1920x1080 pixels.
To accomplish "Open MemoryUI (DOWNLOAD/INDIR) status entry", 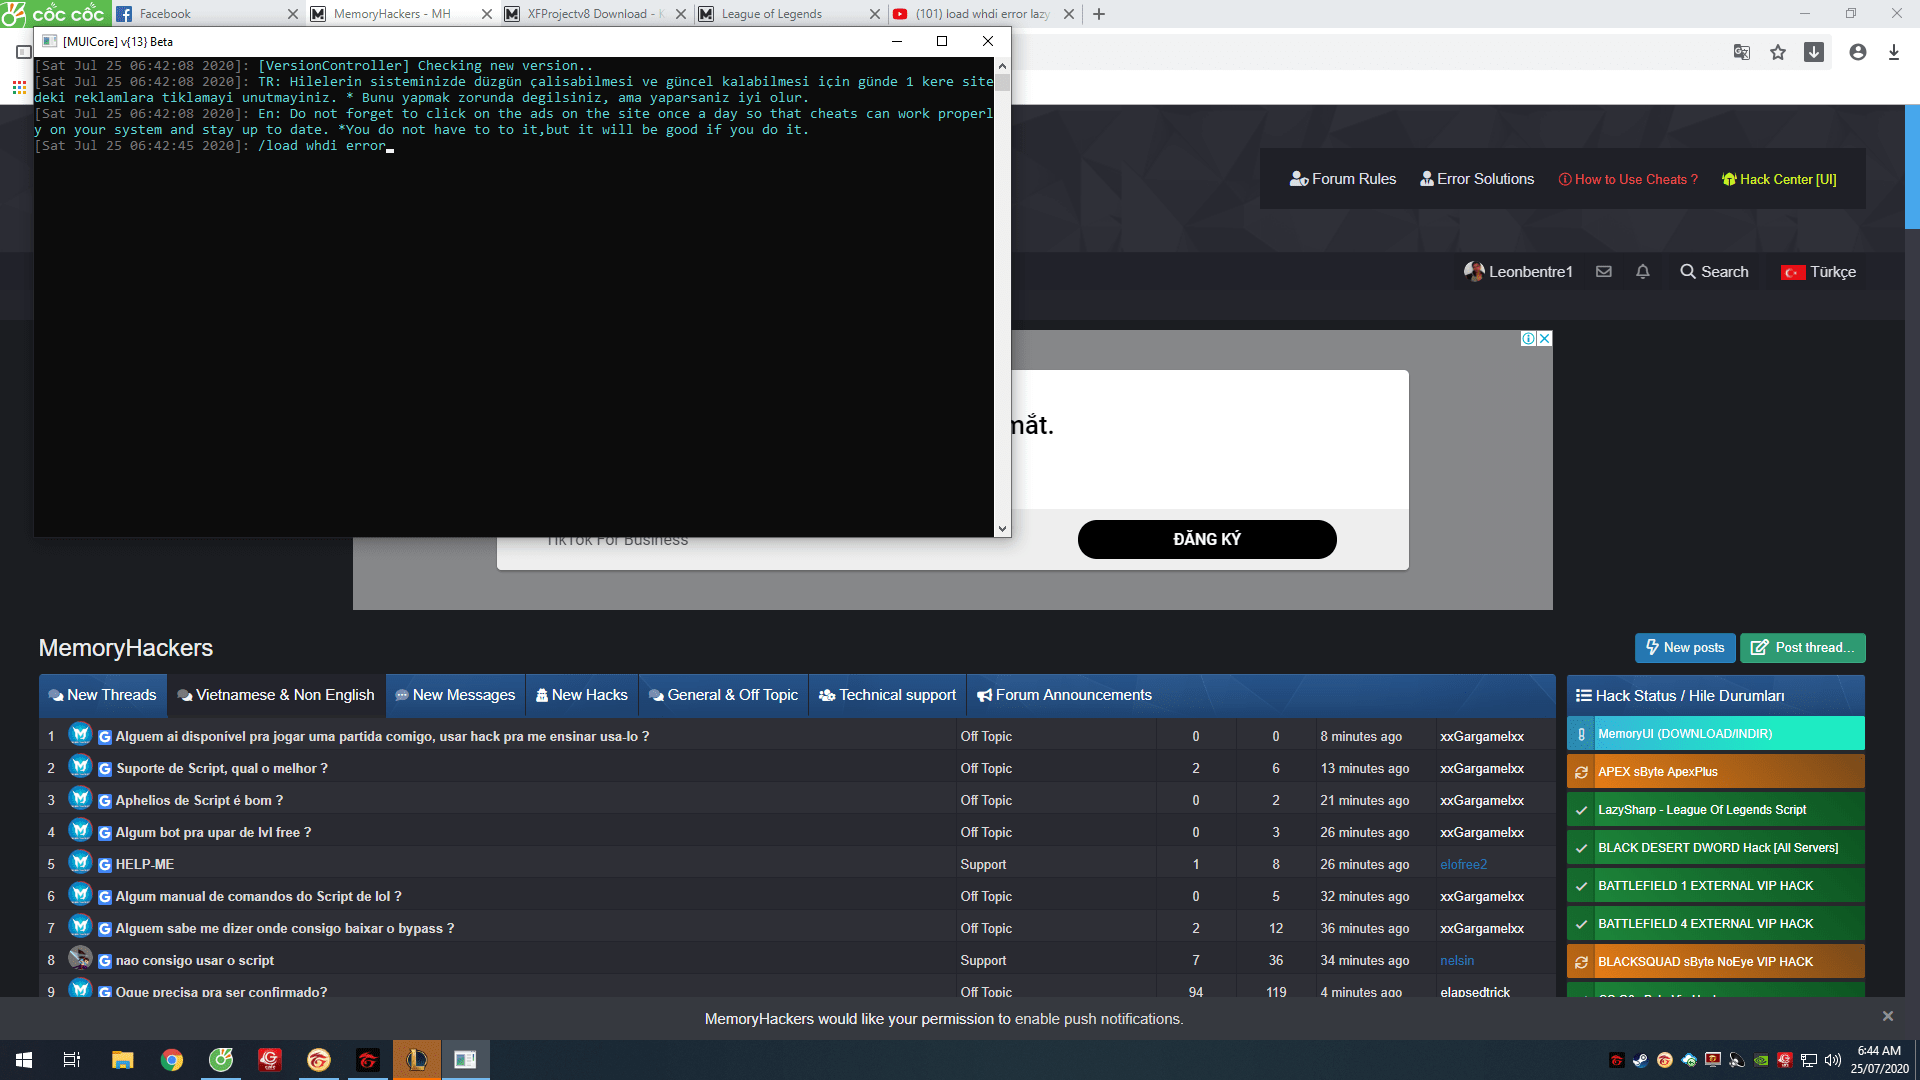I will (x=1716, y=734).
